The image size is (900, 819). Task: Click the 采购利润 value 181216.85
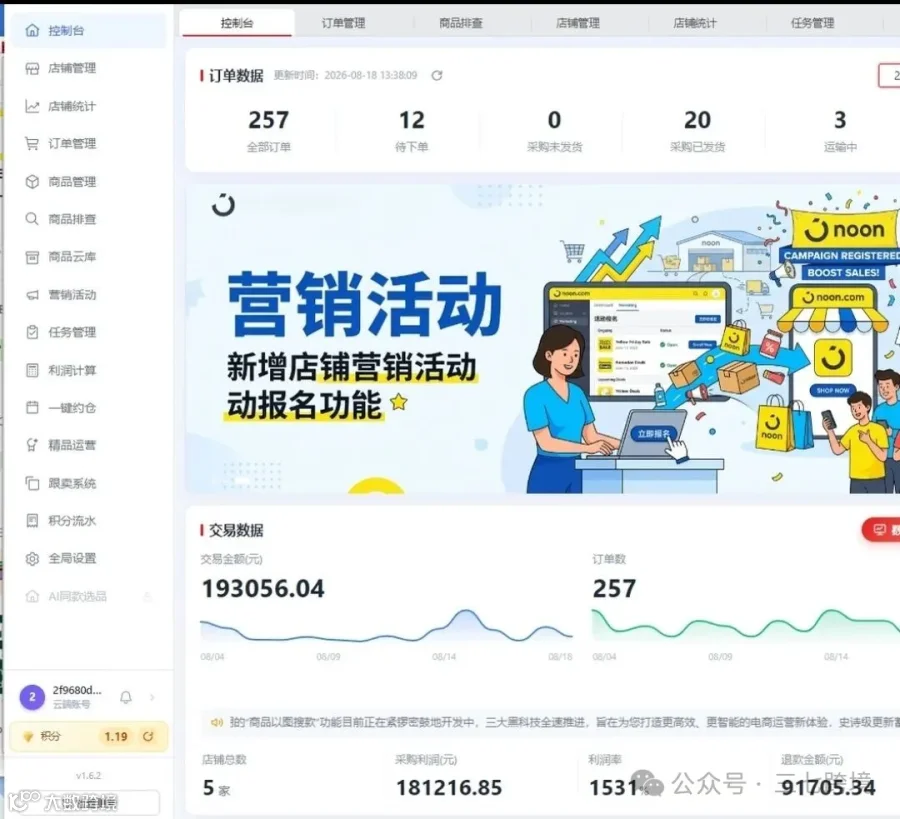(449, 787)
